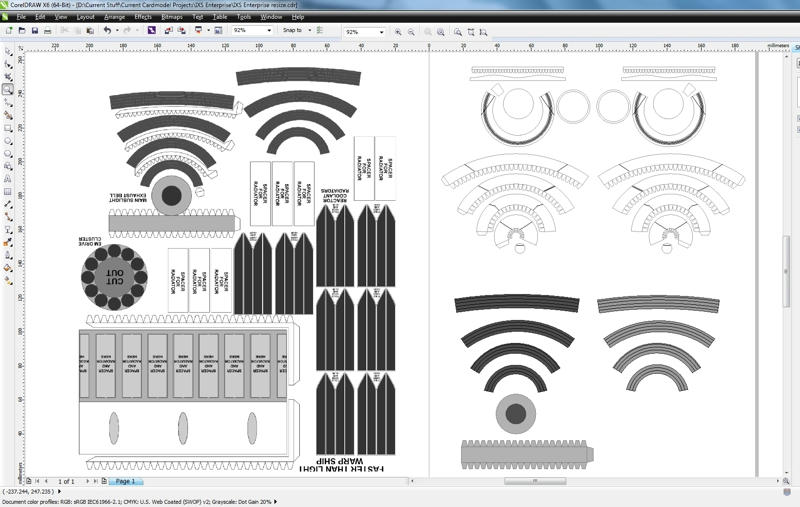800x507 pixels.
Task: Click Zoom to page width icon
Action: pos(470,32)
